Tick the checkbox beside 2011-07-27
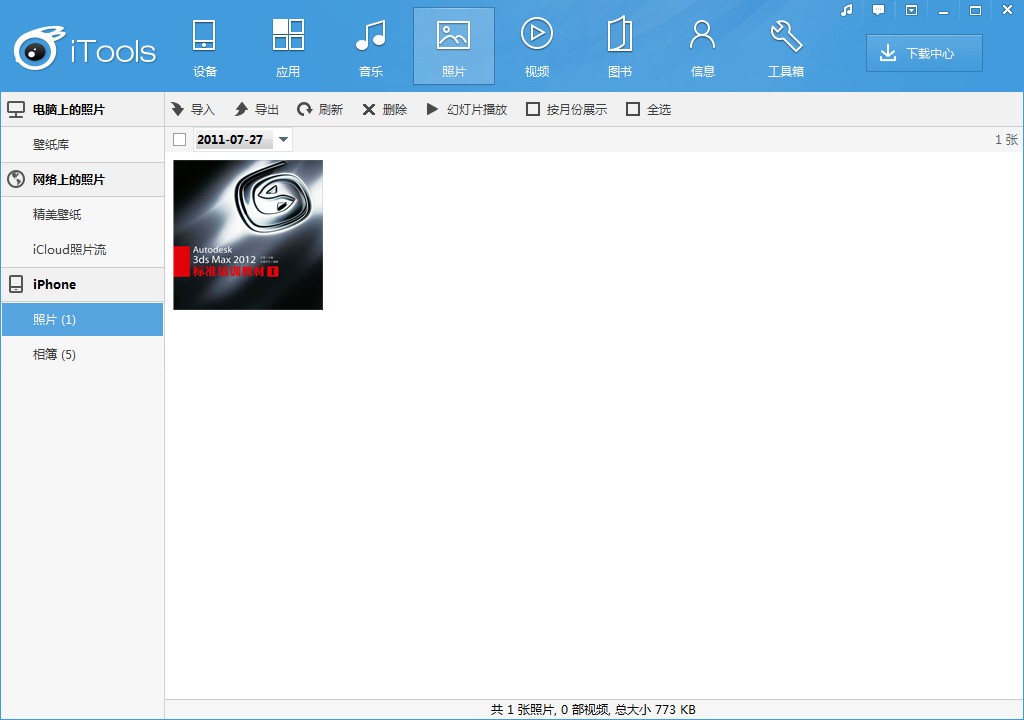The image size is (1024, 720). point(180,139)
